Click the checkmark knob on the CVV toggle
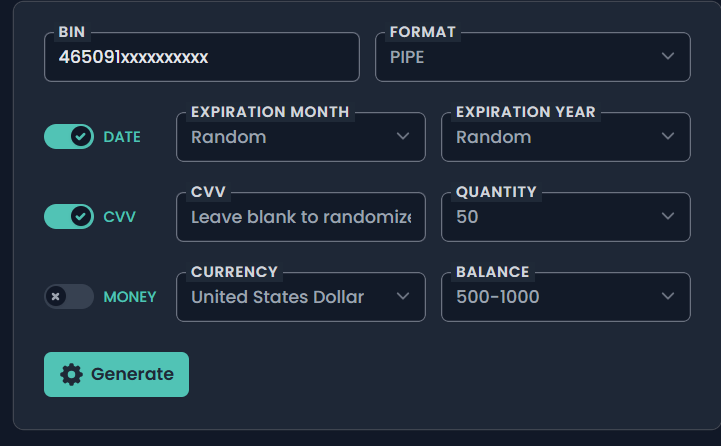 click(81, 216)
